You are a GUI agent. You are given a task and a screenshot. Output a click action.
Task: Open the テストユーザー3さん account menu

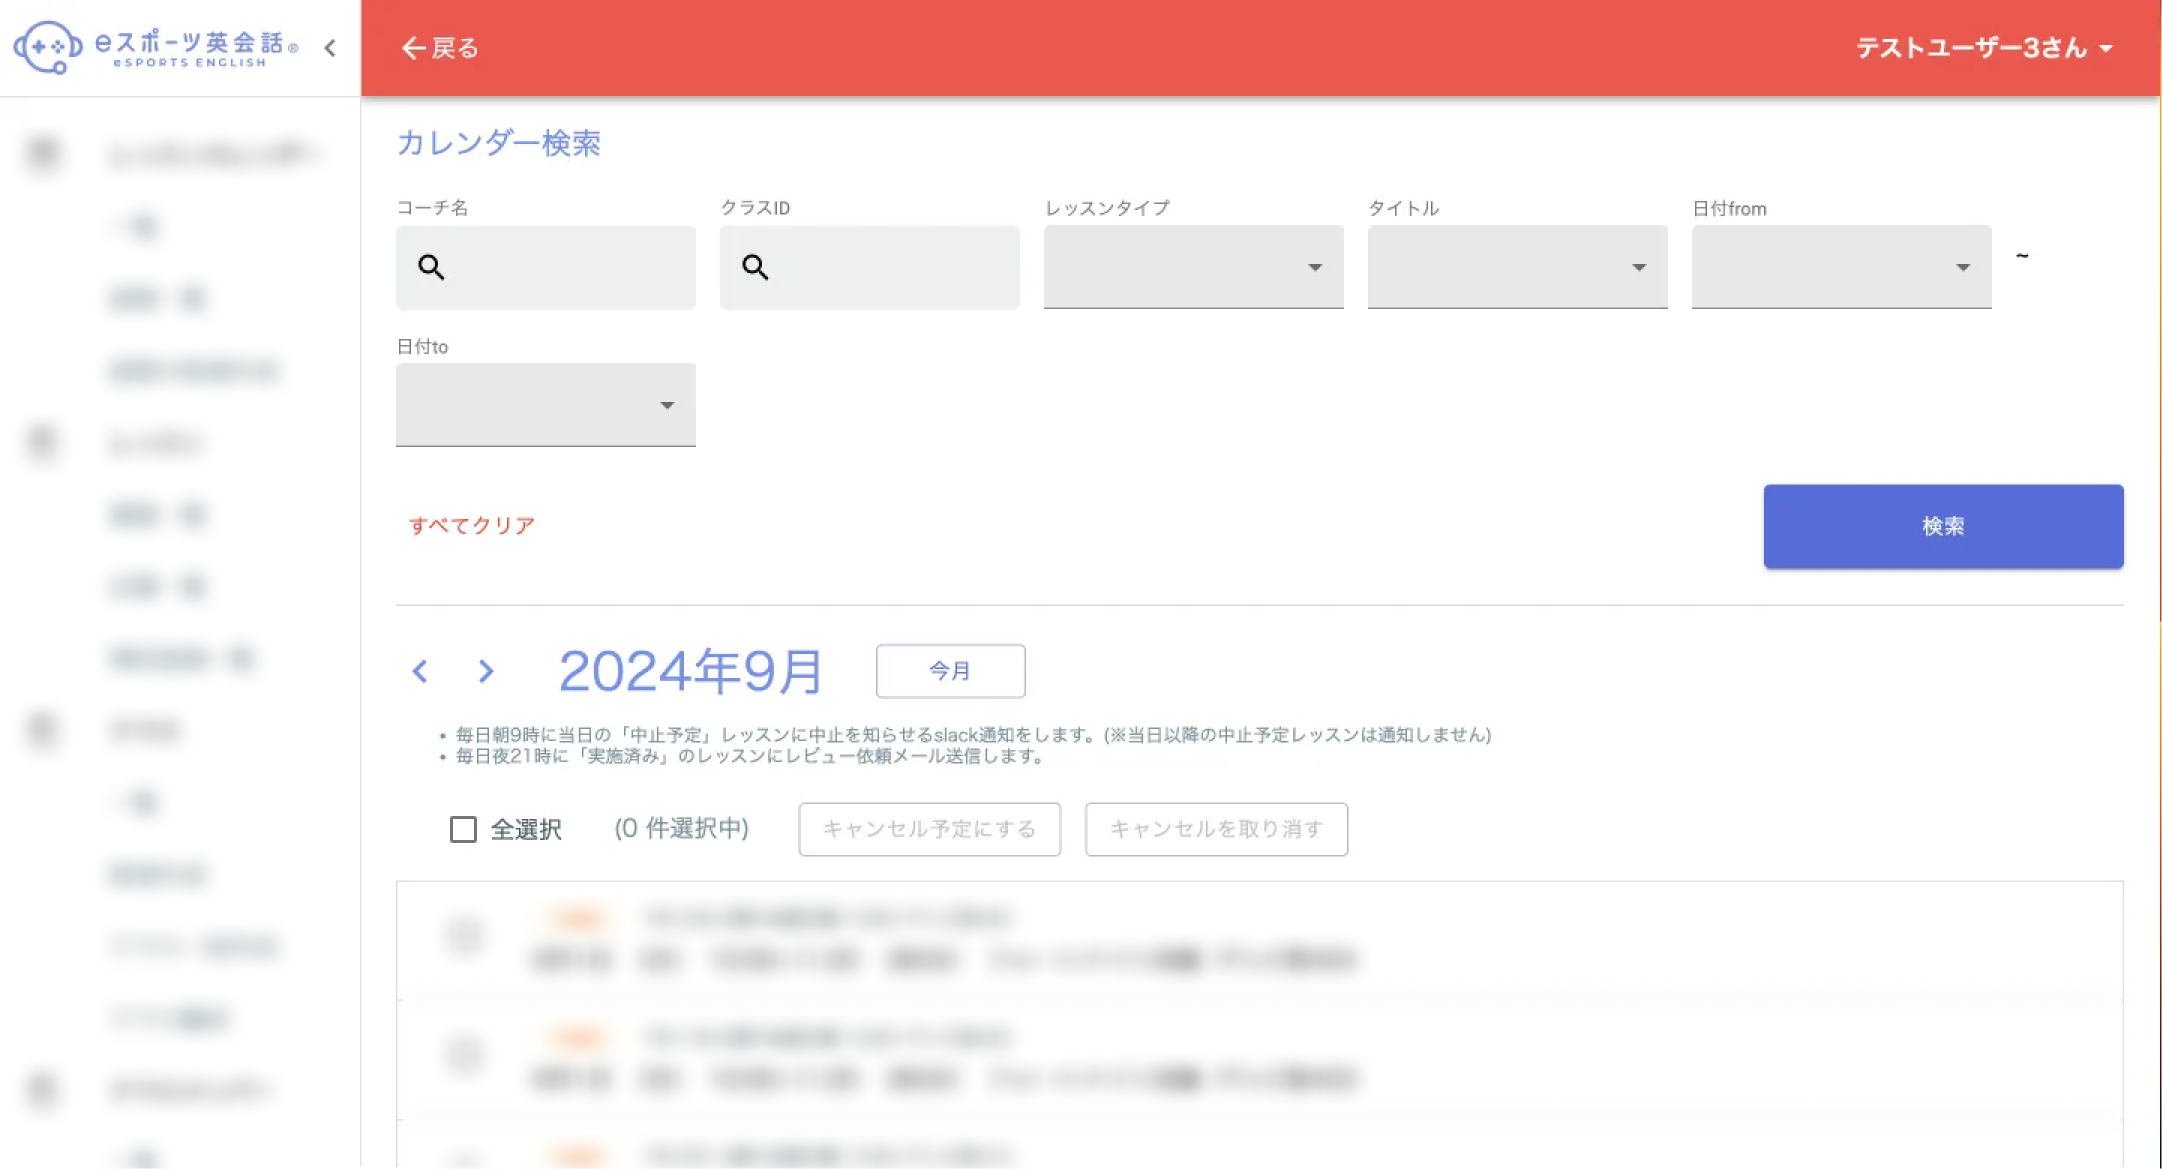tap(1985, 48)
